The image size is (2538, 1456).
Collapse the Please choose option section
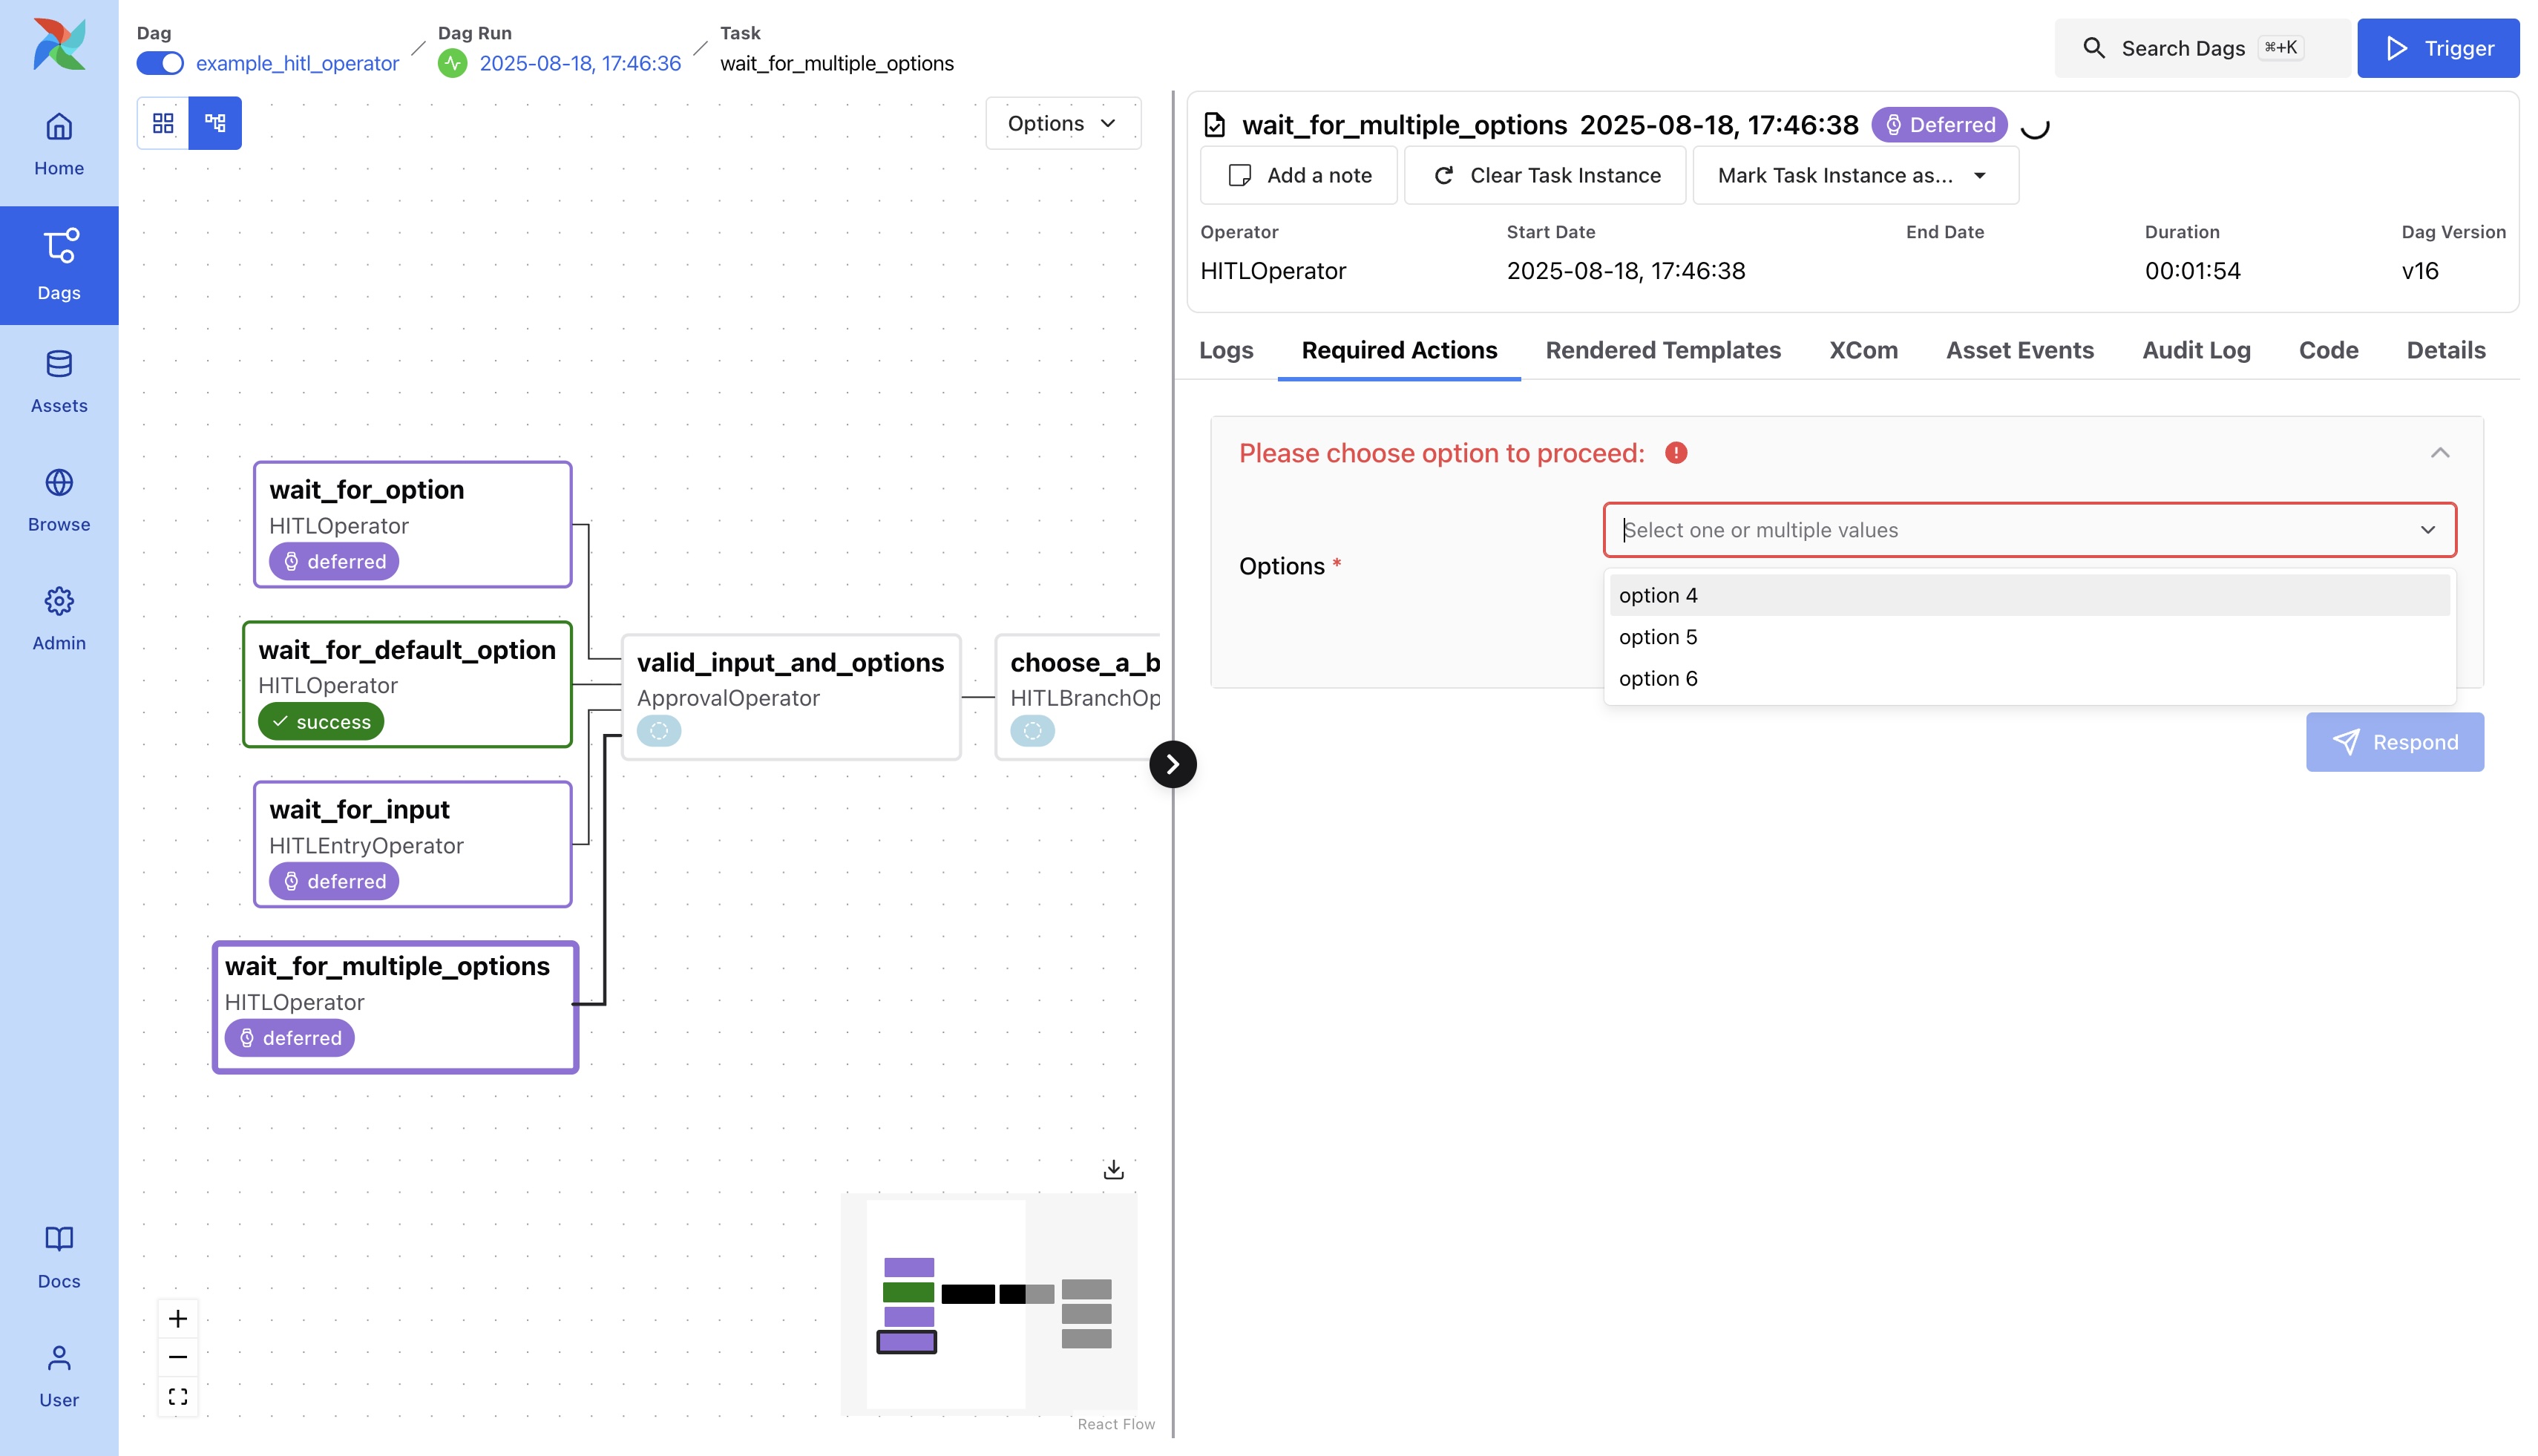coord(2439,453)
